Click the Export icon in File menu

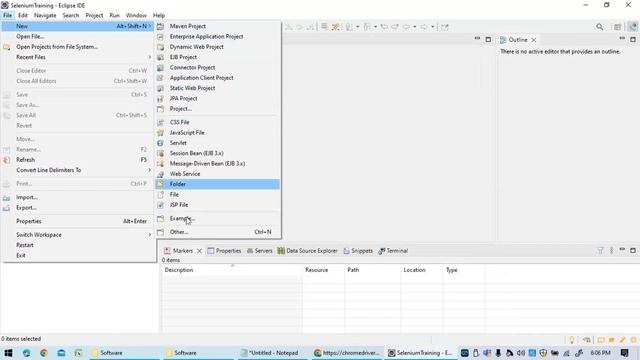7,208
